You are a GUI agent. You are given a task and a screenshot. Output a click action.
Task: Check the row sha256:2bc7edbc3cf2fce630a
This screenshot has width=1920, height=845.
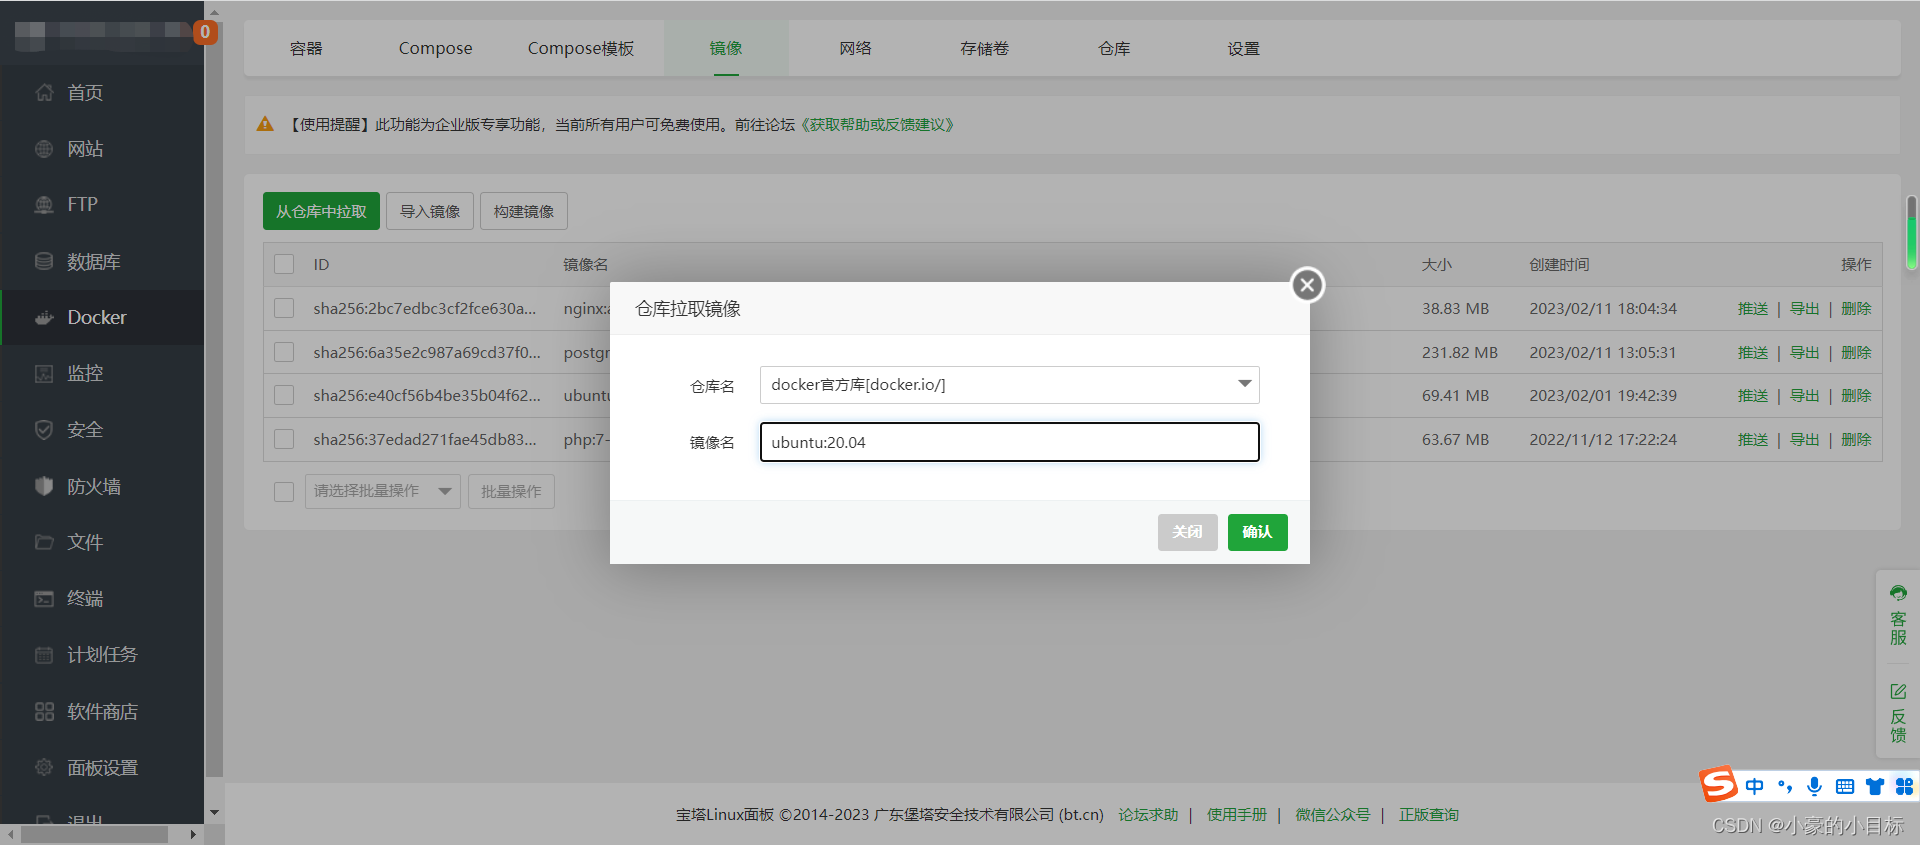(x=284, y=308)
